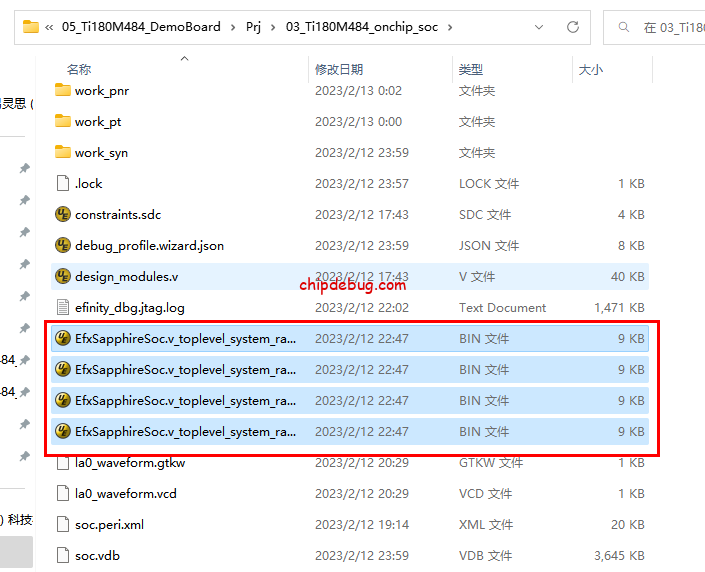Expand the chevron after 03_Ti180M484_onchip_soc
The image size is (705, 572).
click(x=450, y=27)
